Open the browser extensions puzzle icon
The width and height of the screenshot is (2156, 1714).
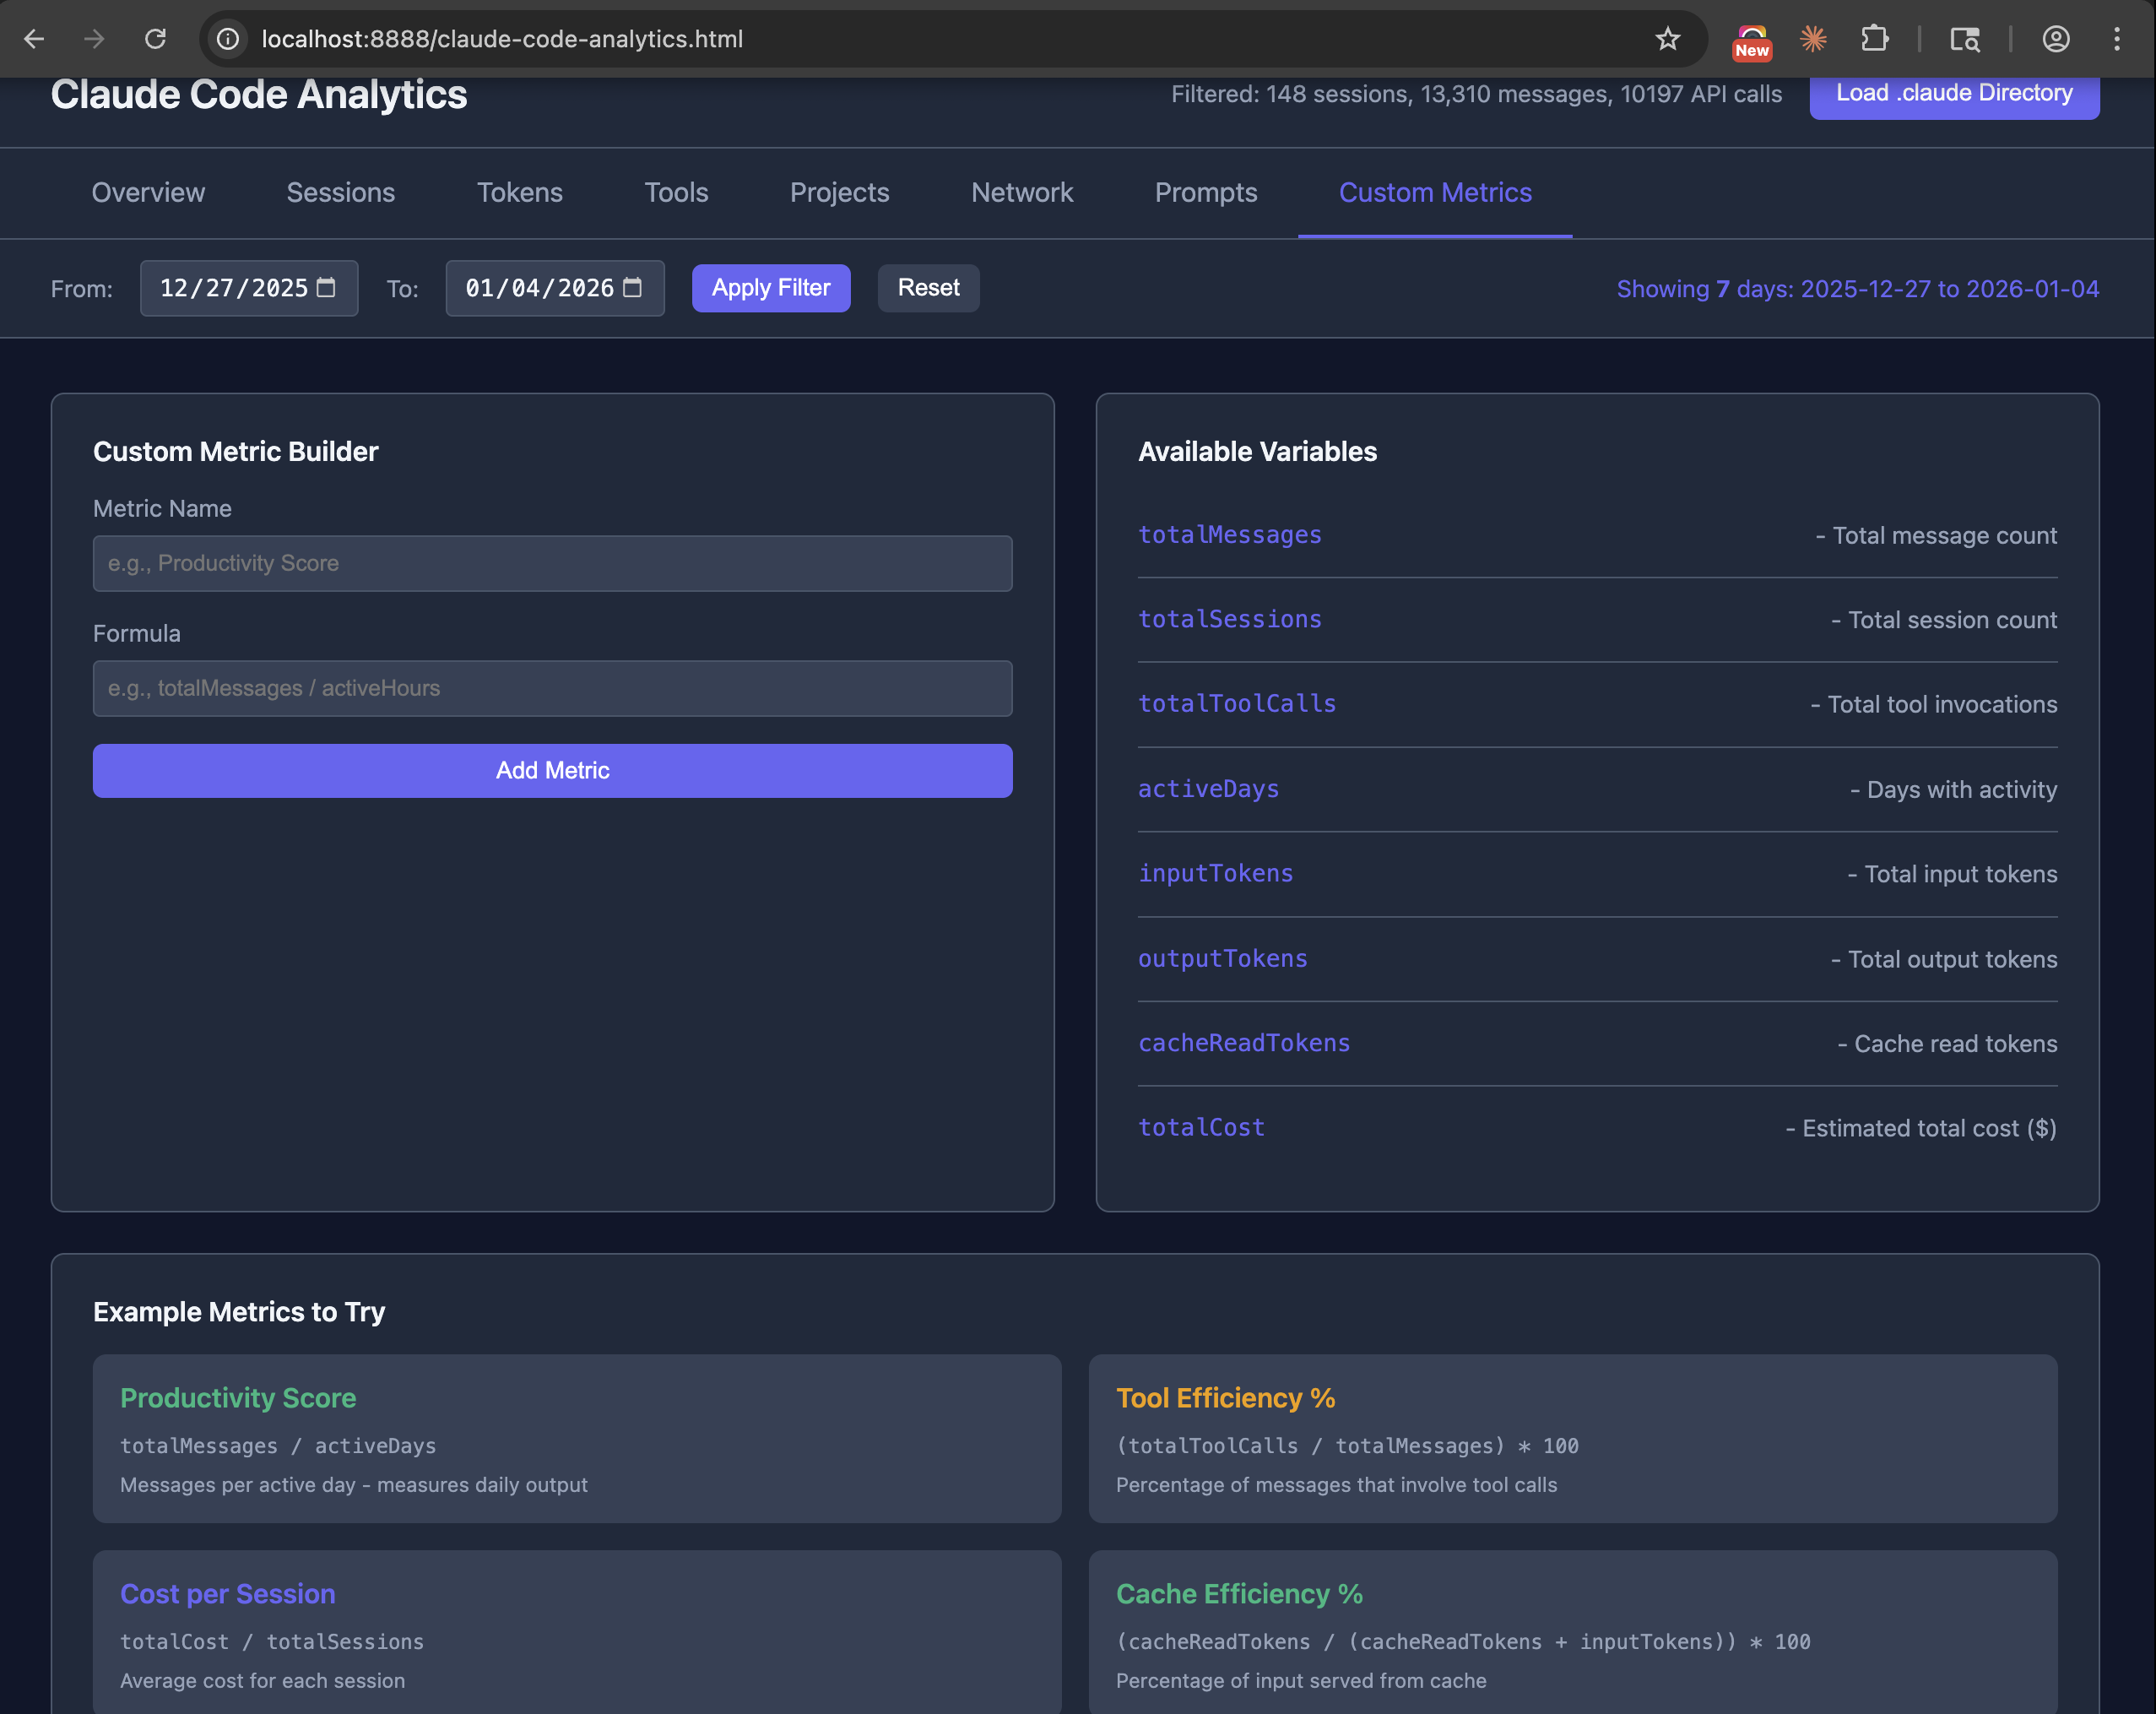point(1875,39)
